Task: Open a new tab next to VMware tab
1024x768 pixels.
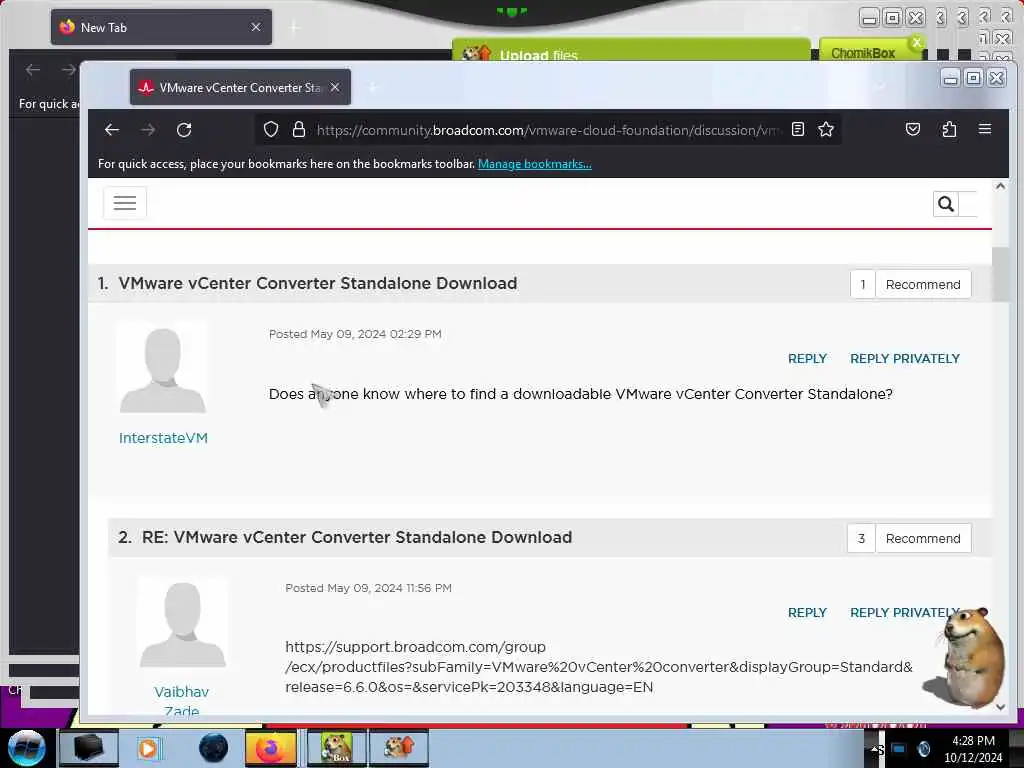Action: pos(373,87)
